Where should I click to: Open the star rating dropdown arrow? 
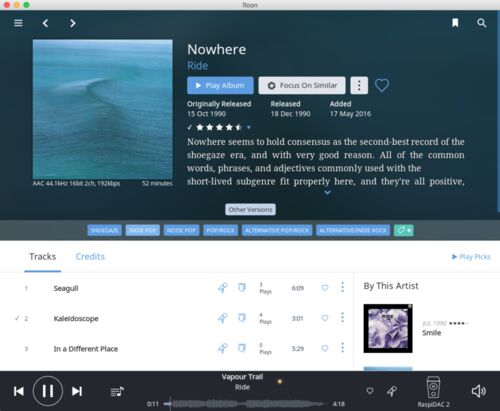click(x=249, y=127)
